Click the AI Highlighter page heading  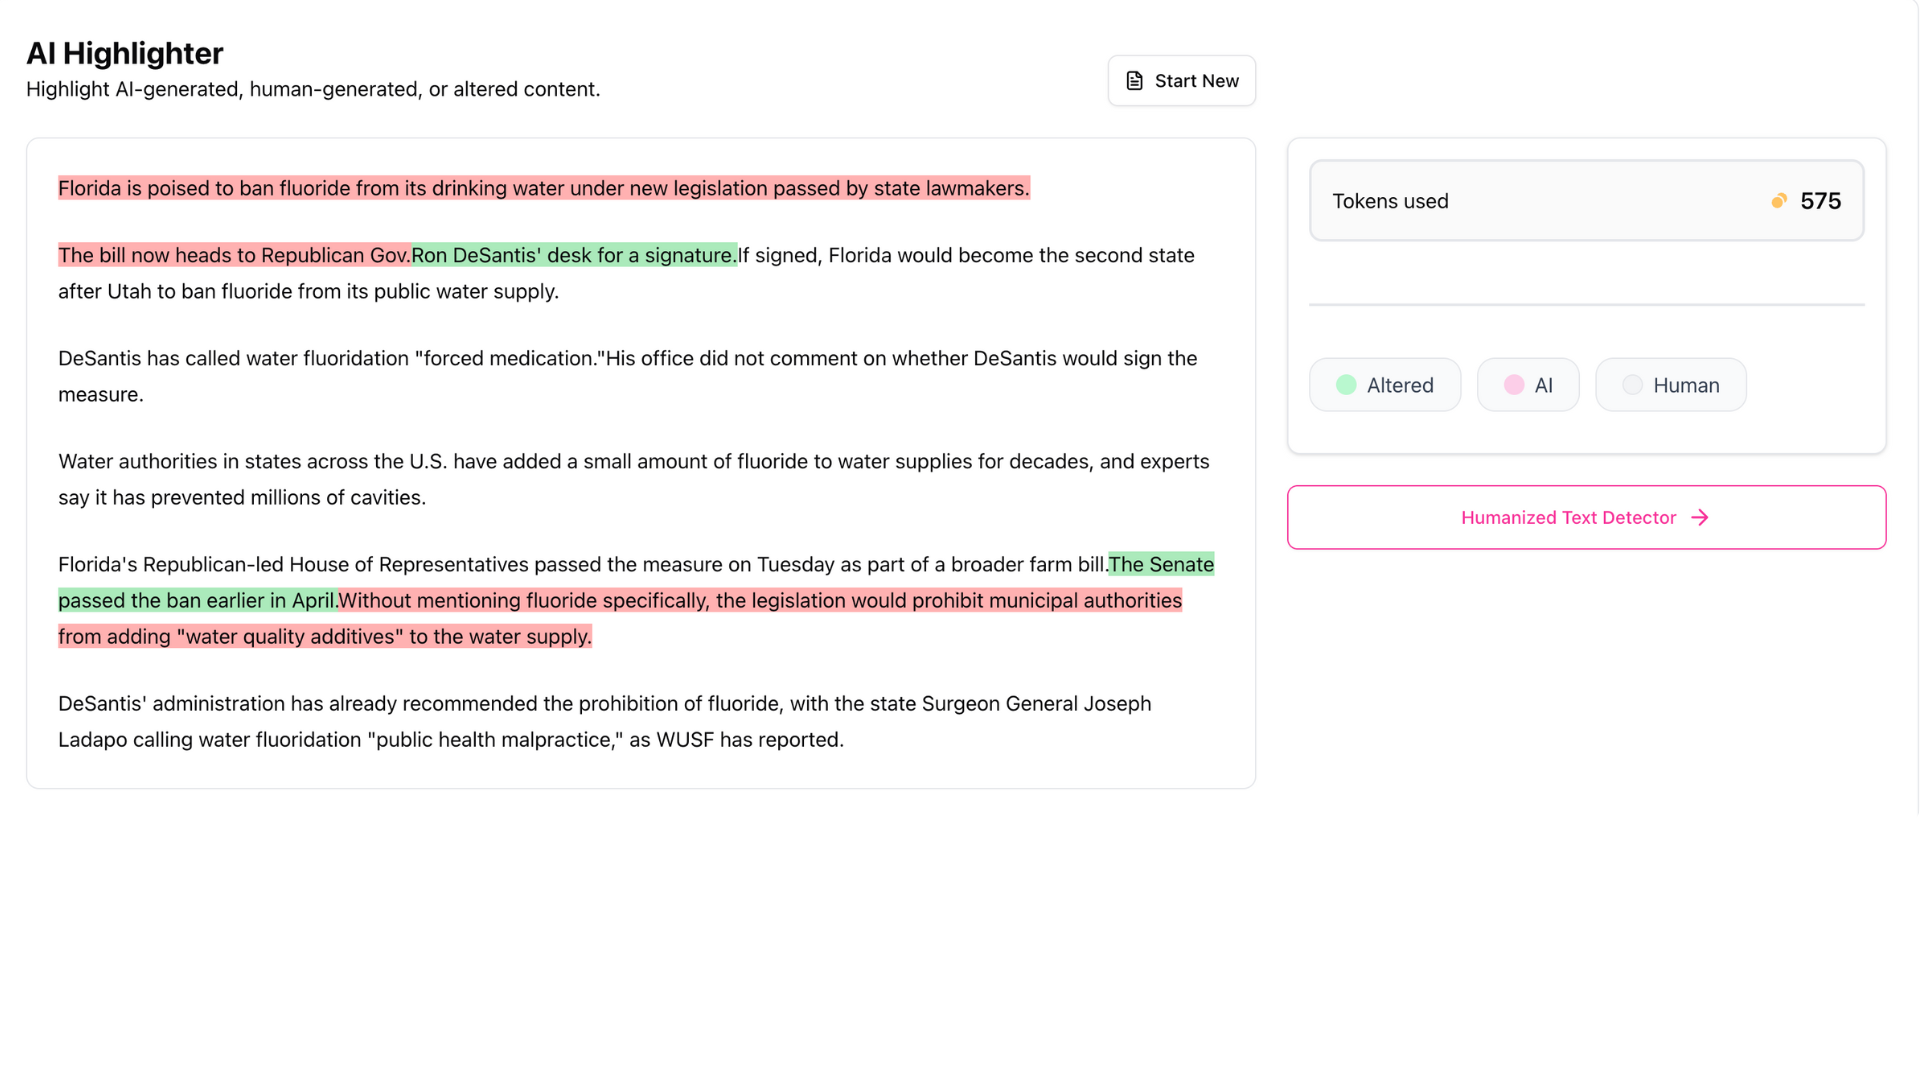coord(125,53)
